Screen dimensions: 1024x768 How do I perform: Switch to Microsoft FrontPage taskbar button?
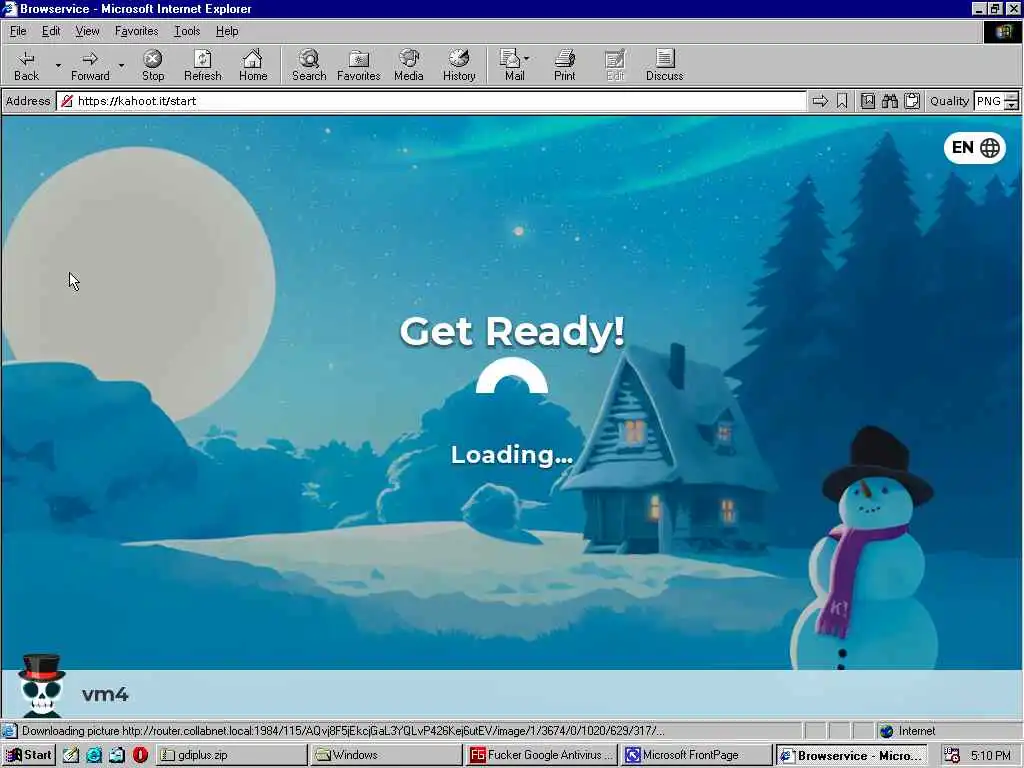pos(696,755)
